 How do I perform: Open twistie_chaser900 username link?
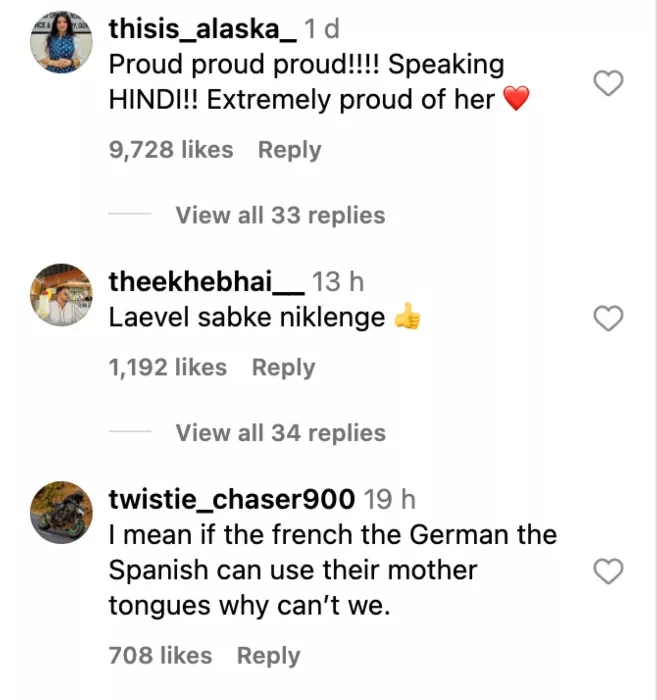coord(231,498)
